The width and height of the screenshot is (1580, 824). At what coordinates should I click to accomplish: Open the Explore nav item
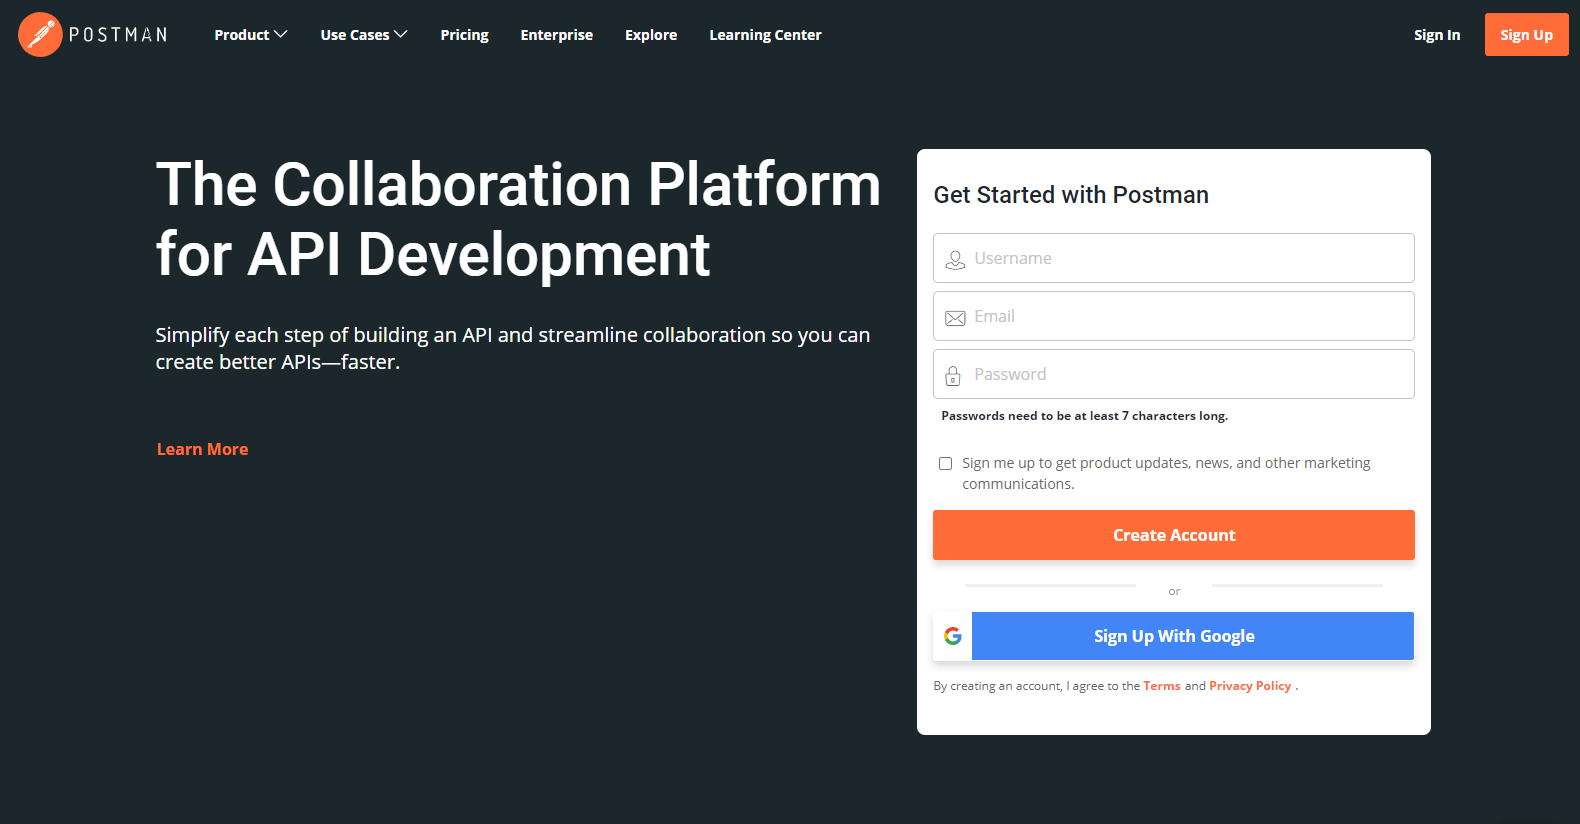coord(651,35)
